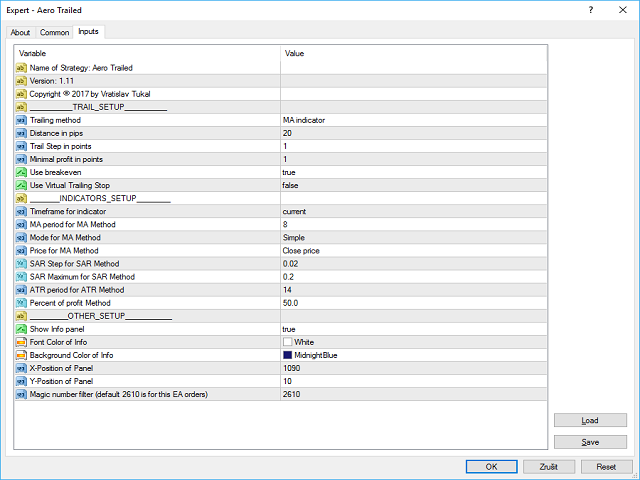Click the icon next to Distance in pips
The width and height of the screenshot is (640, 480).
(x=21, y=133)
